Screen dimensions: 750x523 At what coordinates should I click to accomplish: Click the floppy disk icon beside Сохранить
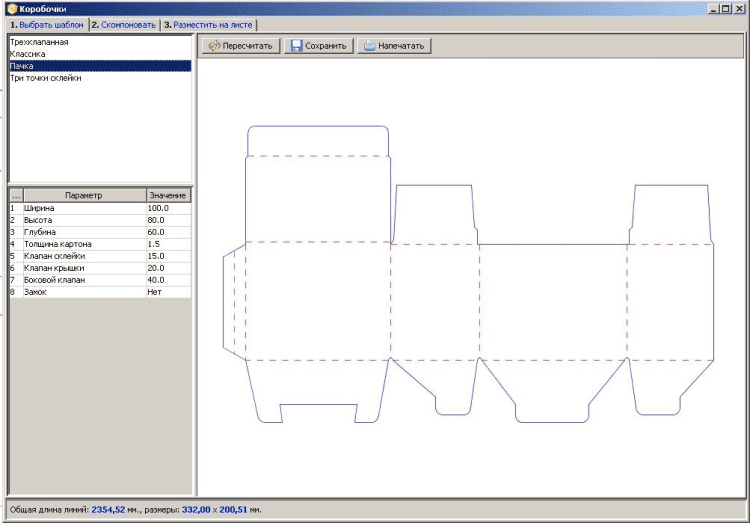pos(296,45)
